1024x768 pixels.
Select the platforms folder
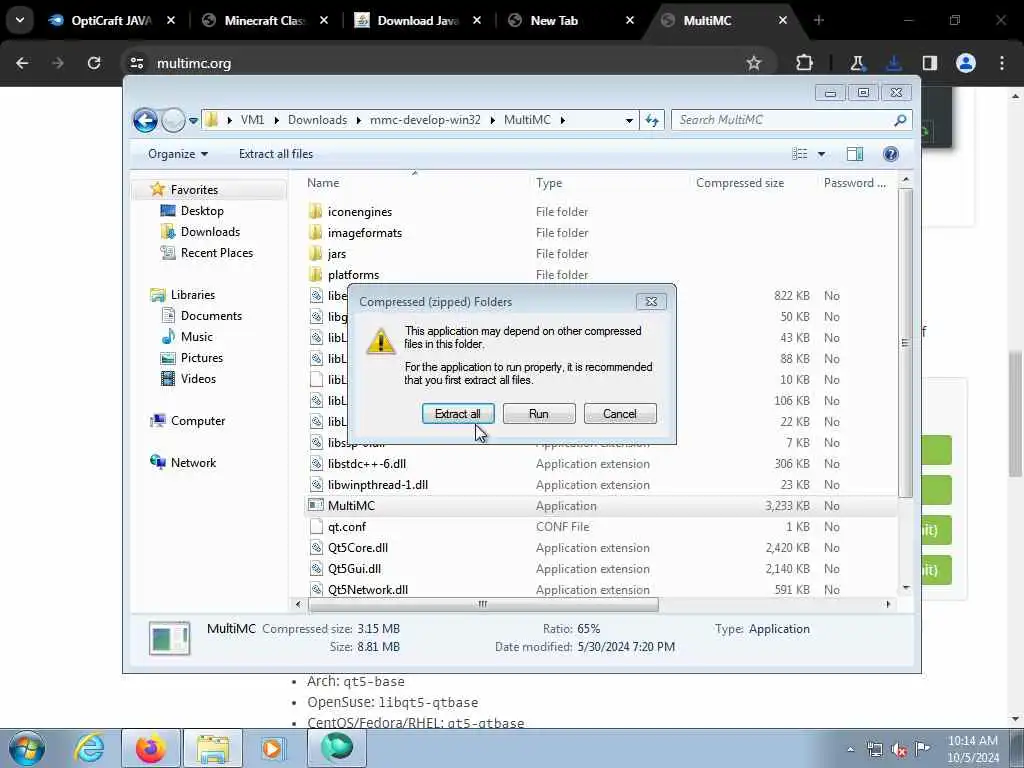tap(353, 274)
